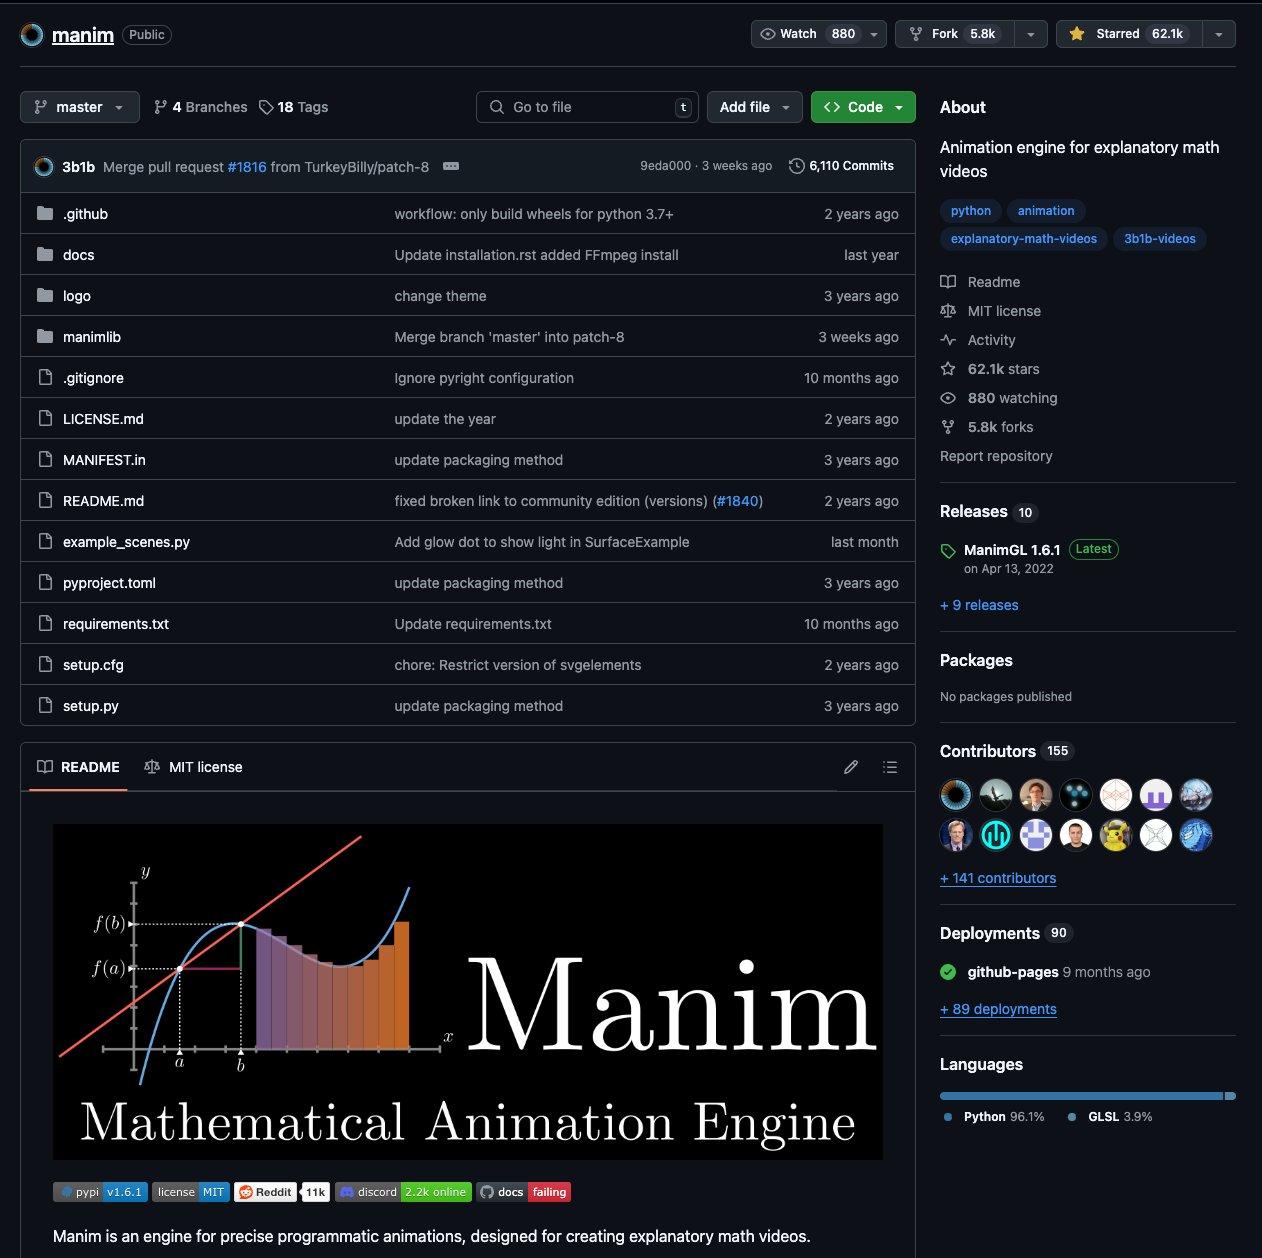1262x1258 pixels.
Task: Switch to the MIT license tab
Action: tap(193, 767)
